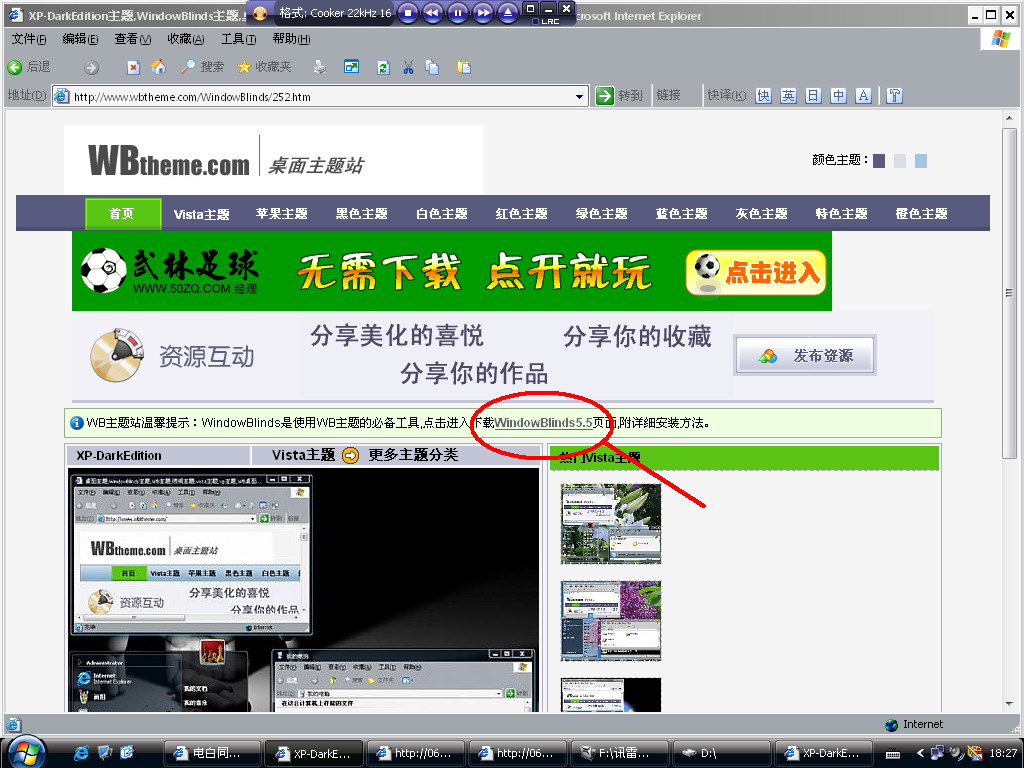Skip to next track in media player
The image size is (1024, 768).
click(x=482, y=13)
